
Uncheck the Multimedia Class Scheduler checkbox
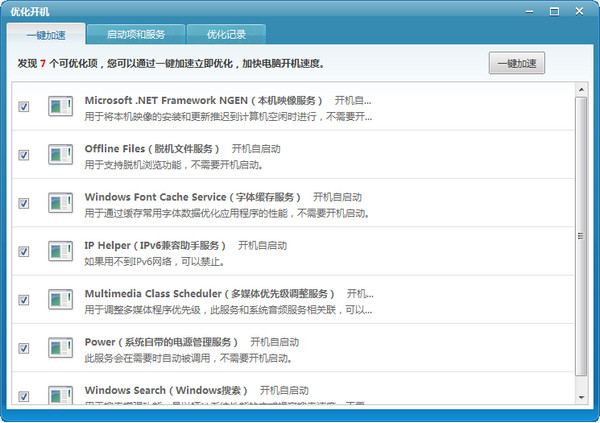24,300
